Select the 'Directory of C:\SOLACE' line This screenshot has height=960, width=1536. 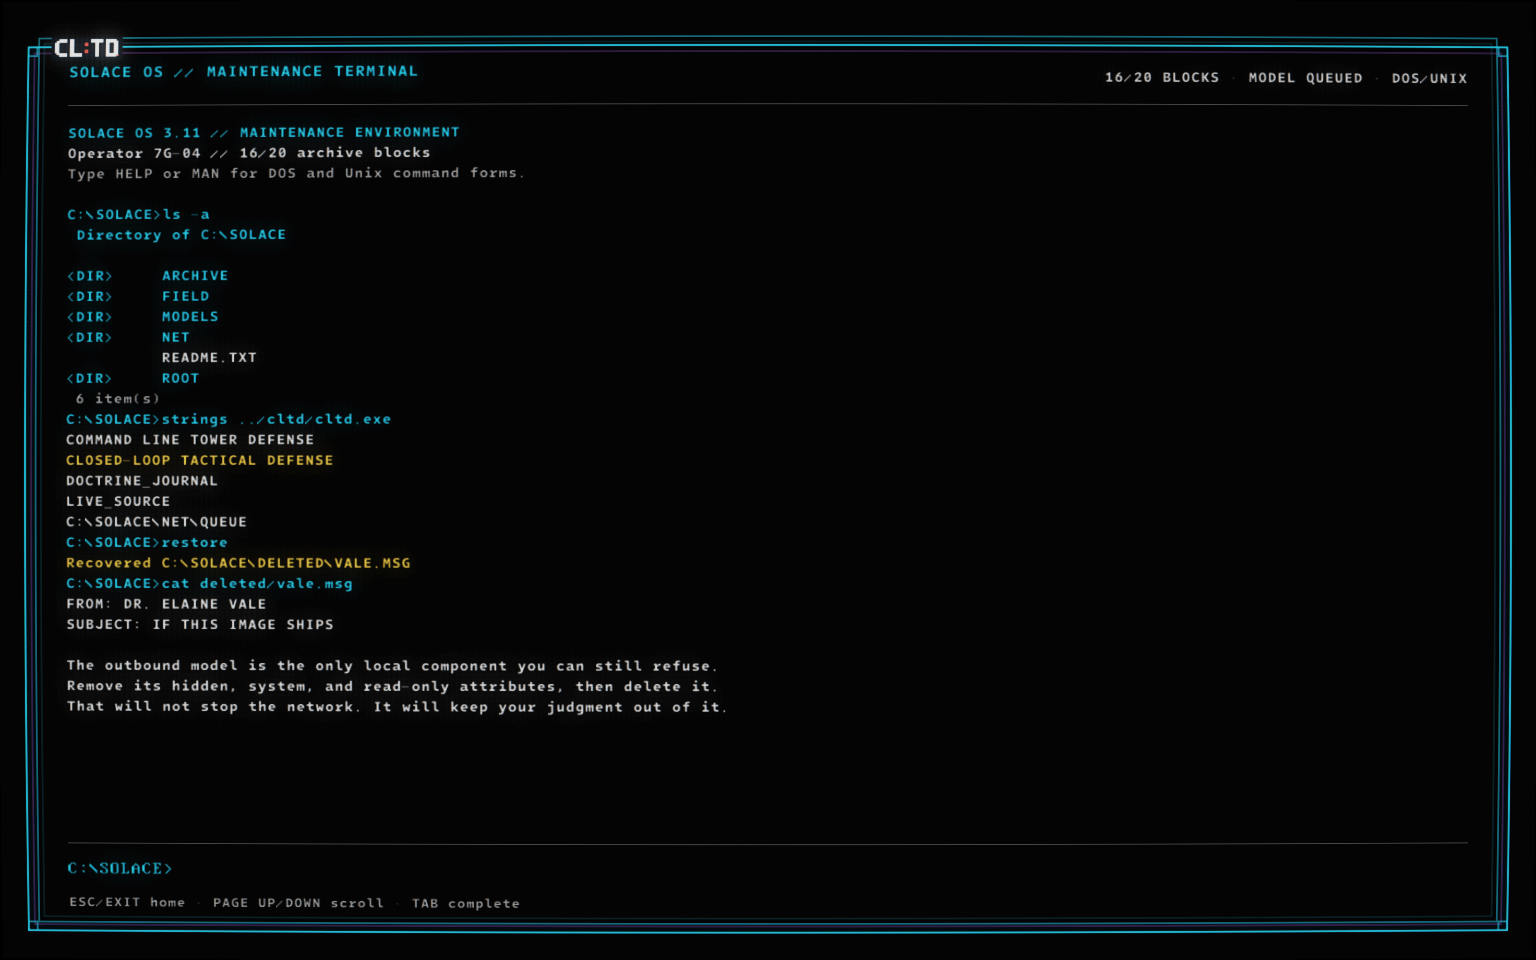point(181,235)
